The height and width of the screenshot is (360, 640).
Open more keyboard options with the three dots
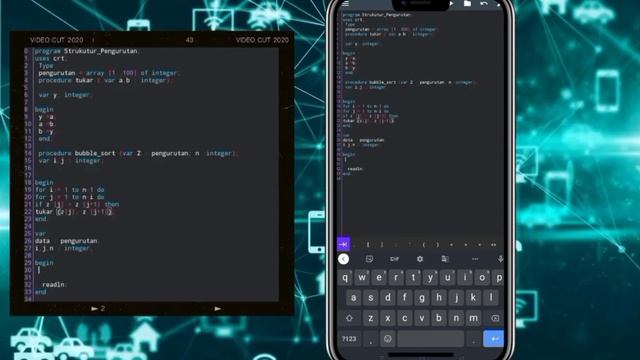(475, 259)
